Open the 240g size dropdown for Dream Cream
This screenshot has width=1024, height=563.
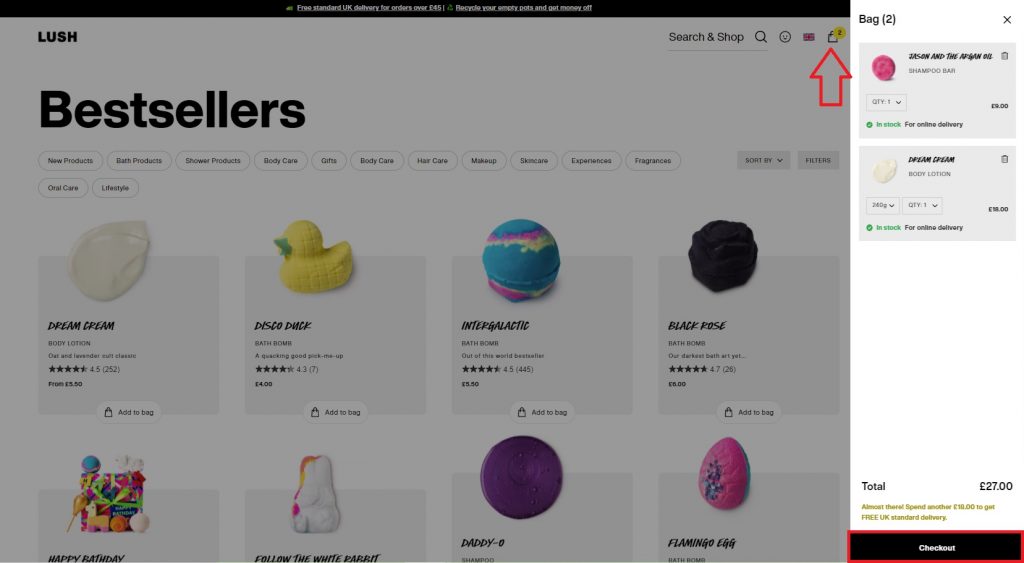(882, 206)
